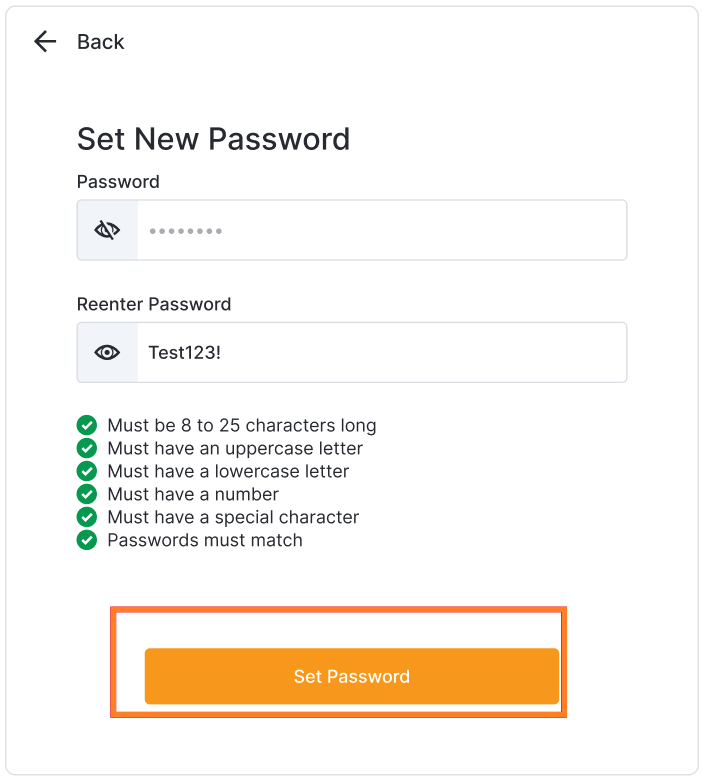Click the green check next to number rule
The height and width of the screenshot is (780, 703).
pos(87,494)
